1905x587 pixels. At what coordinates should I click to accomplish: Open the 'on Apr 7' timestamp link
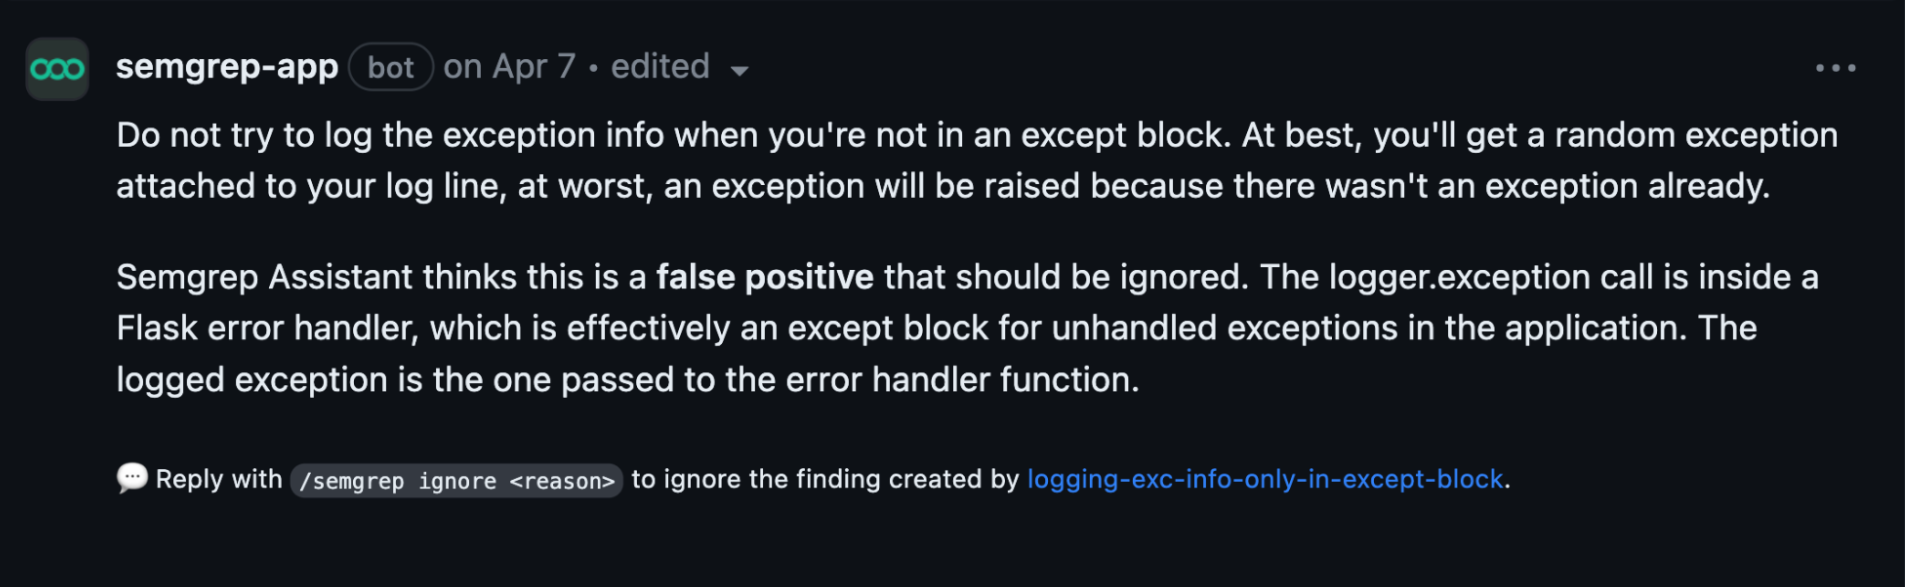point(509,67)
